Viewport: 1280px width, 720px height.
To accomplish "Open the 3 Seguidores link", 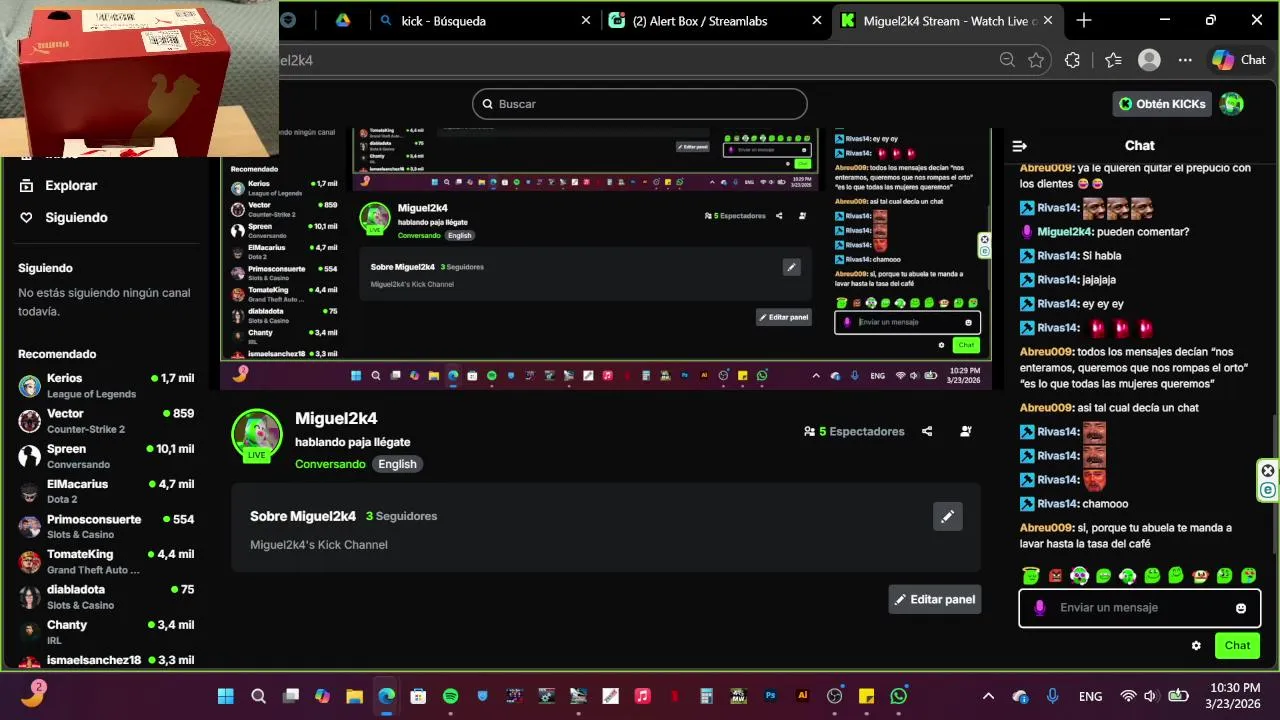I will click(x=401, y=517).
